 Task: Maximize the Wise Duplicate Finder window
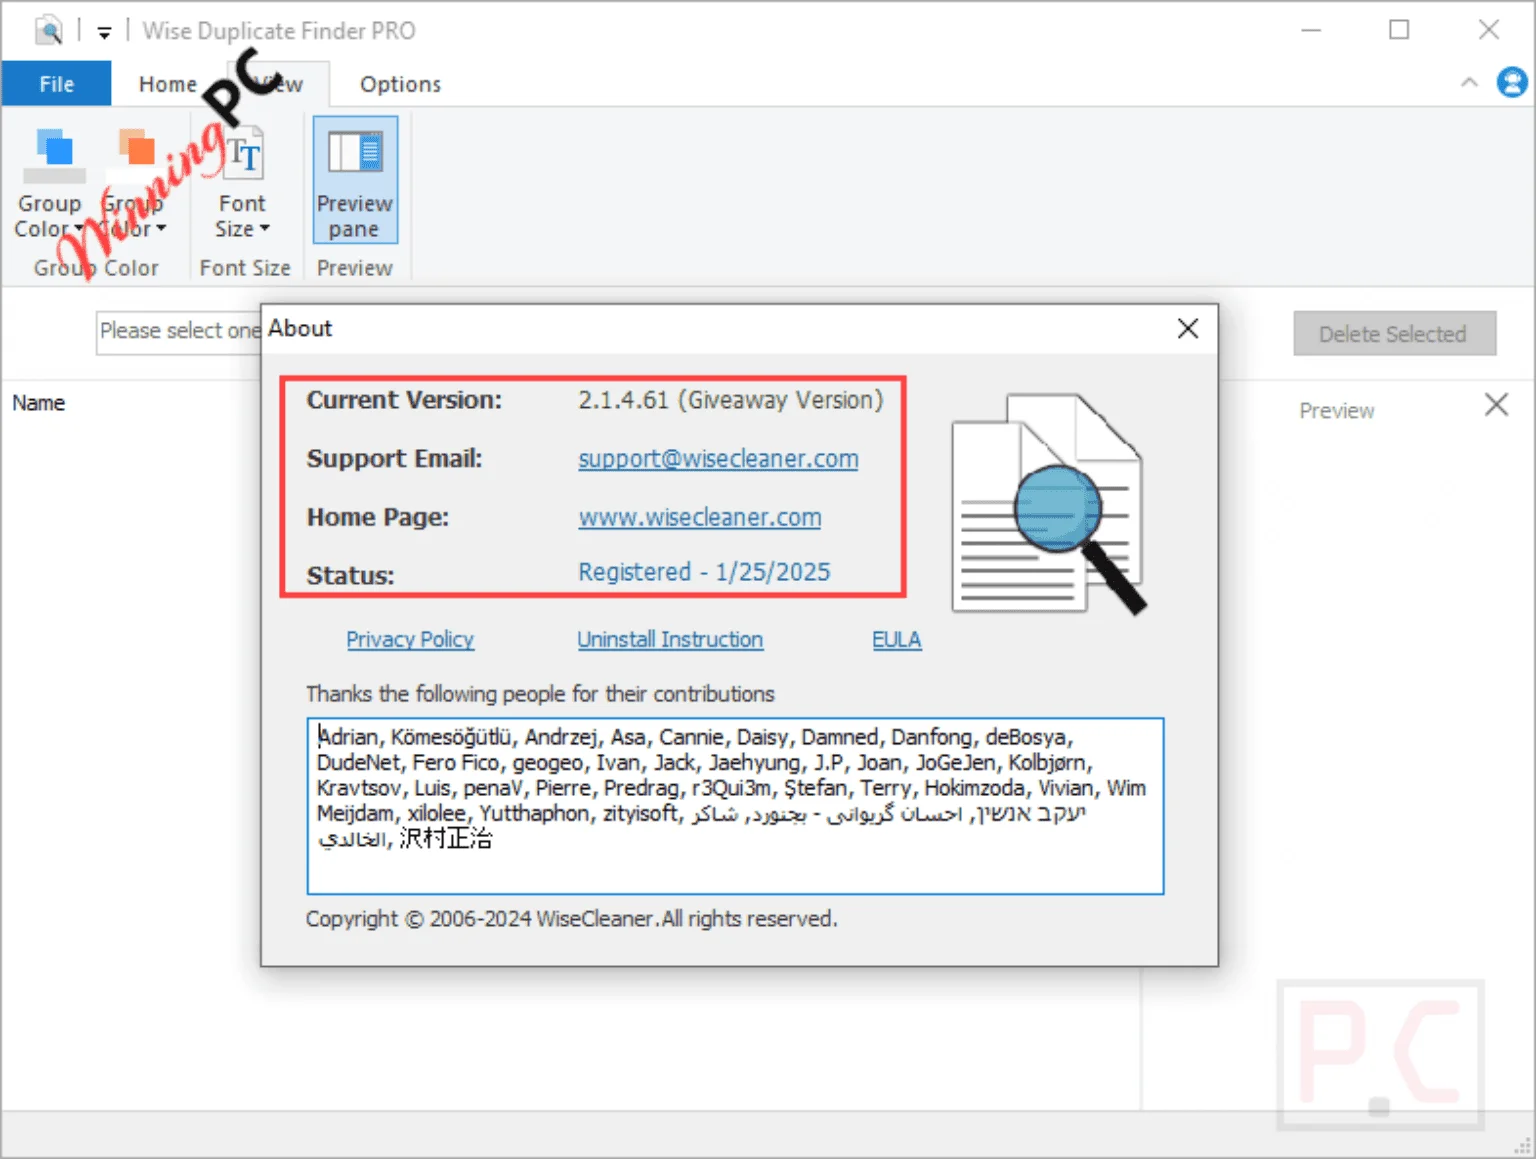(x=1399, y=30)
